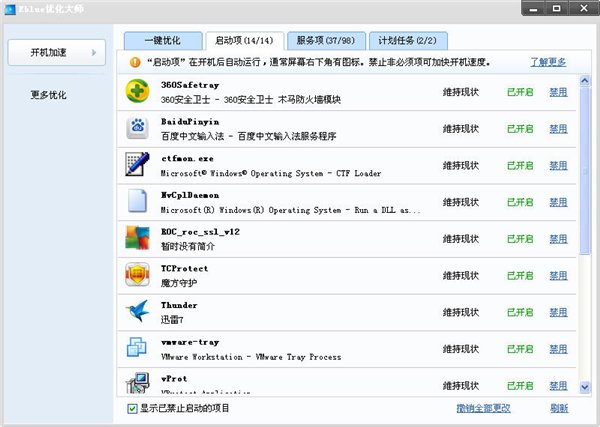The image size is (600, 427).
Task: Click the scrollbar down arrow
Action: pyautogui.click(x=585, y=387)
